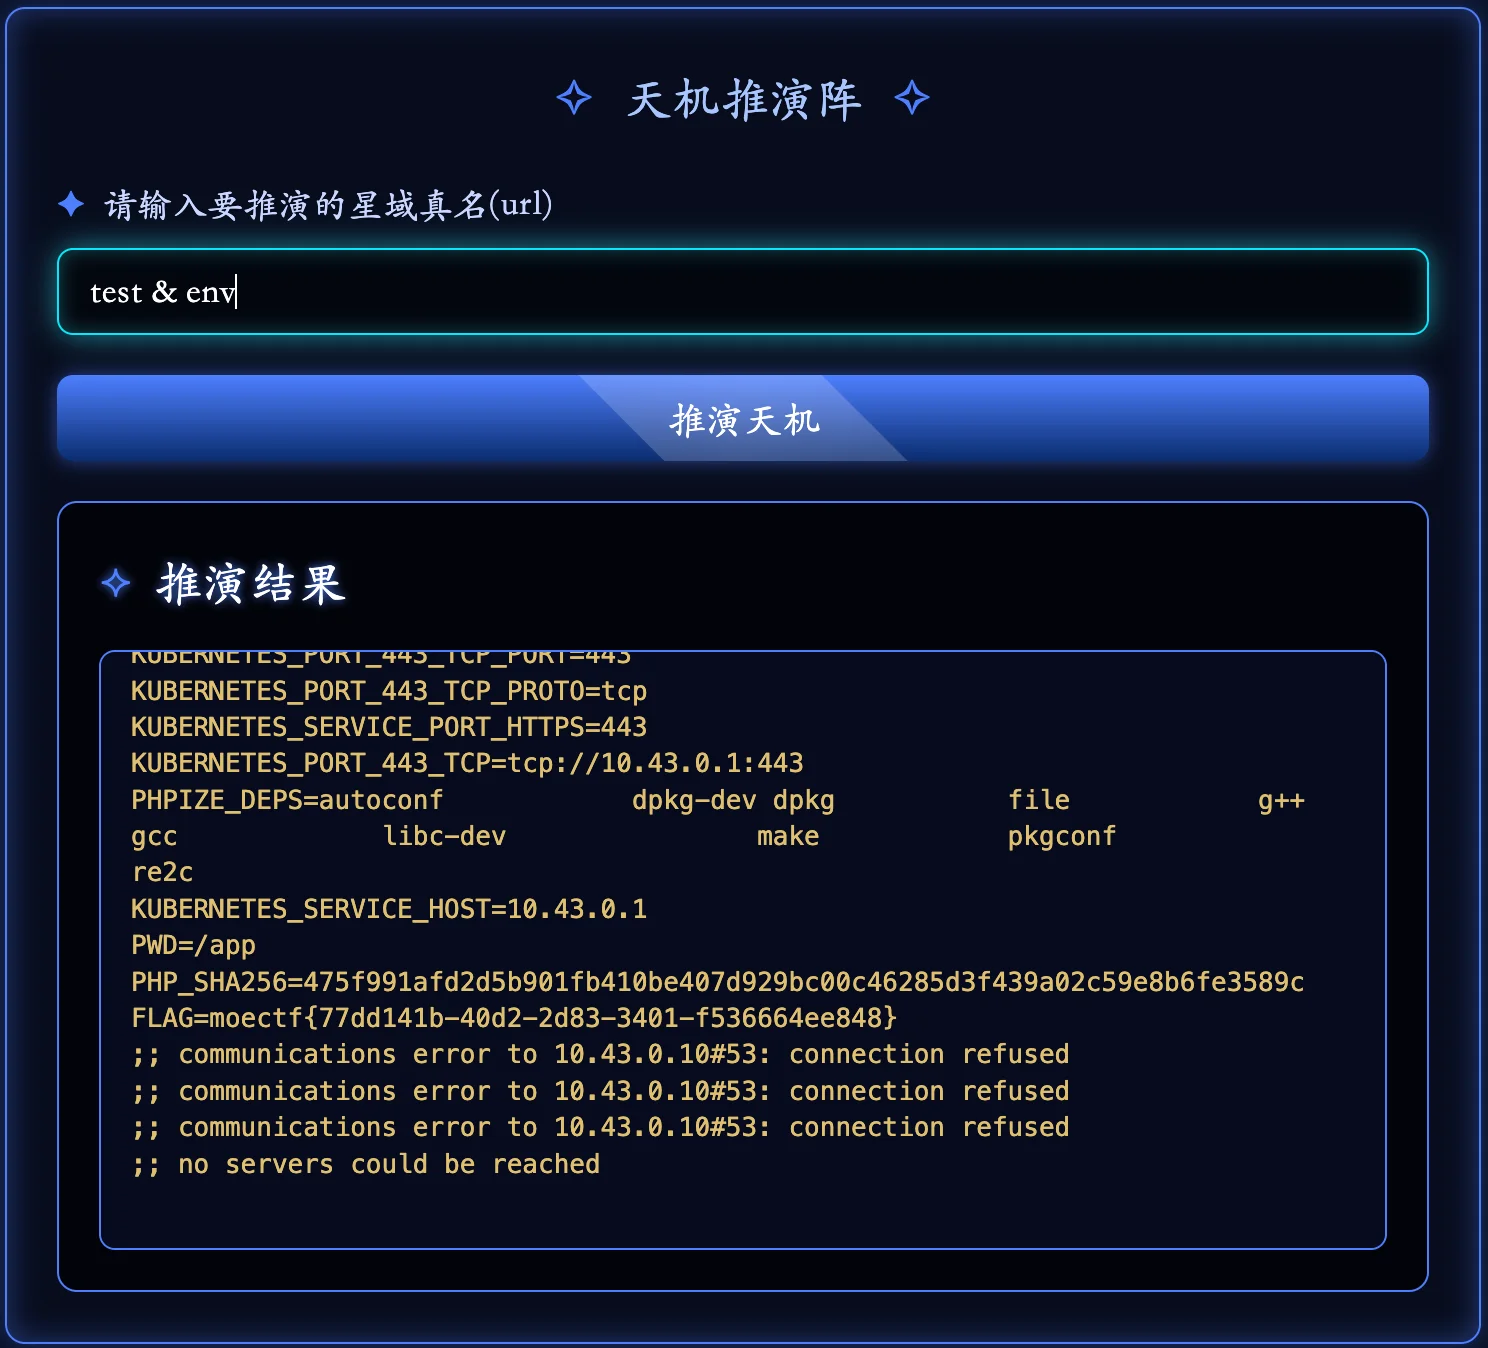Screen dimensions: 1488x1348
Task: Click the KUBERNETES_SERVICE_HOST=10.43.0.1 line
Action: [389, 909]
